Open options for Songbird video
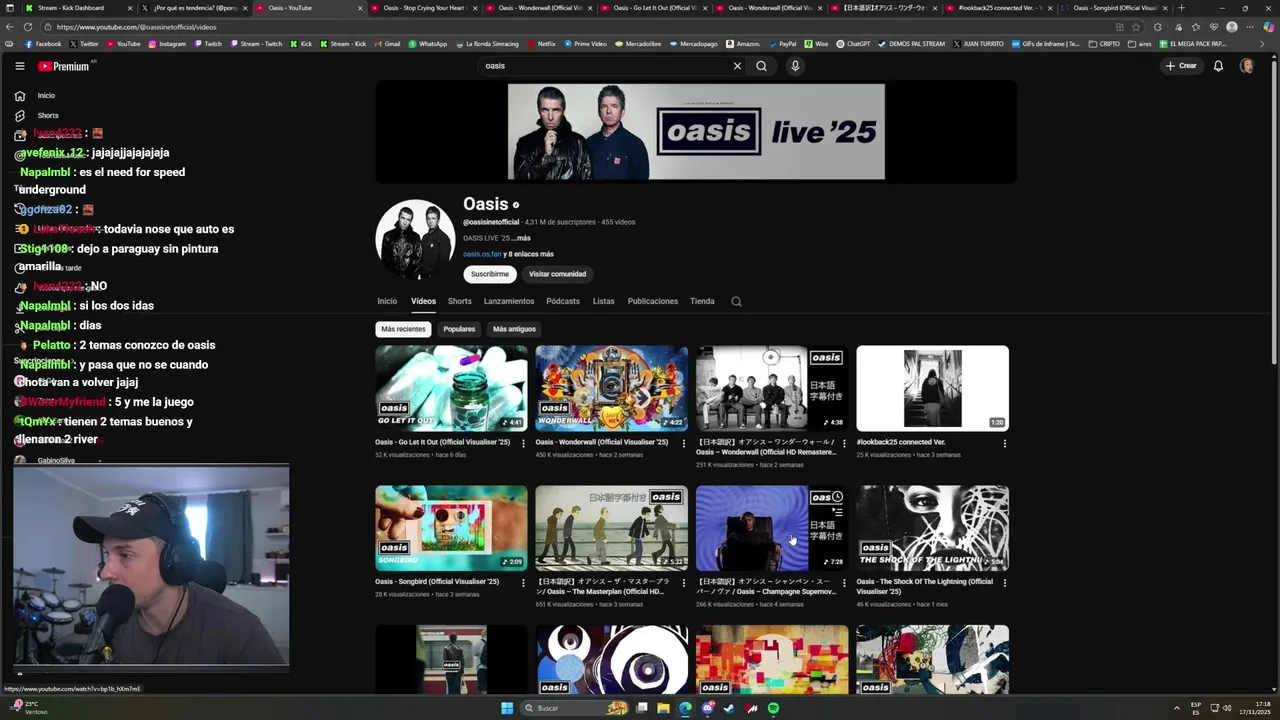Screen dimensions: 1280x720 (x=523, y=583)
